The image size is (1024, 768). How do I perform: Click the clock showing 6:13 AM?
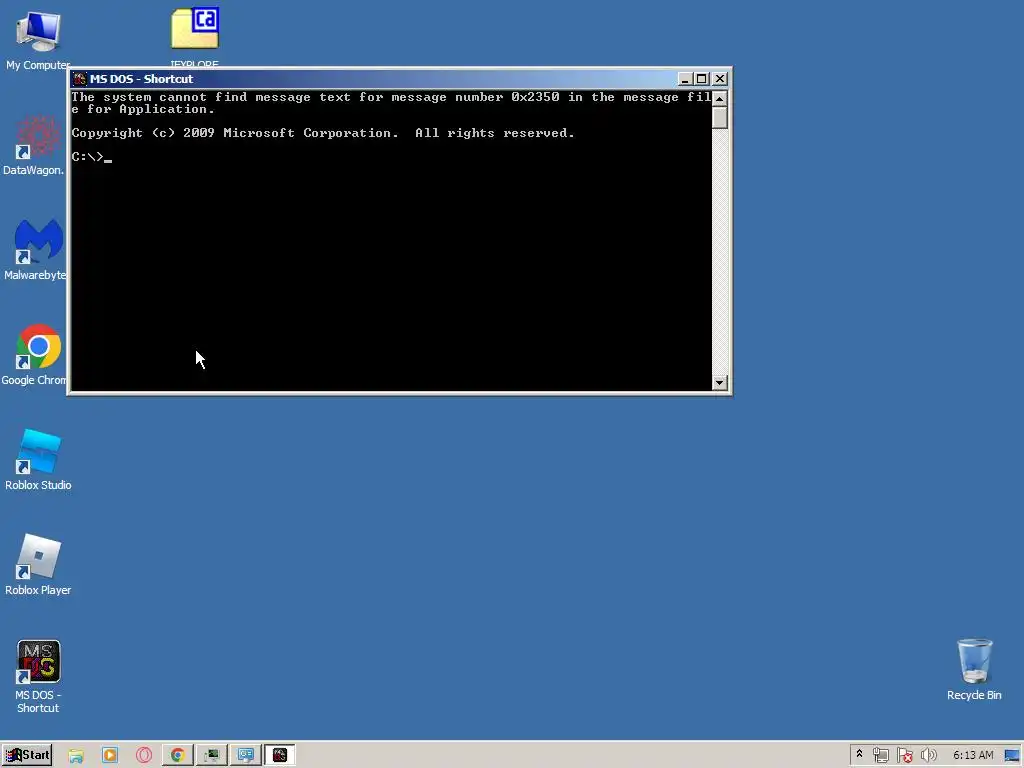[x=973, y=755]
